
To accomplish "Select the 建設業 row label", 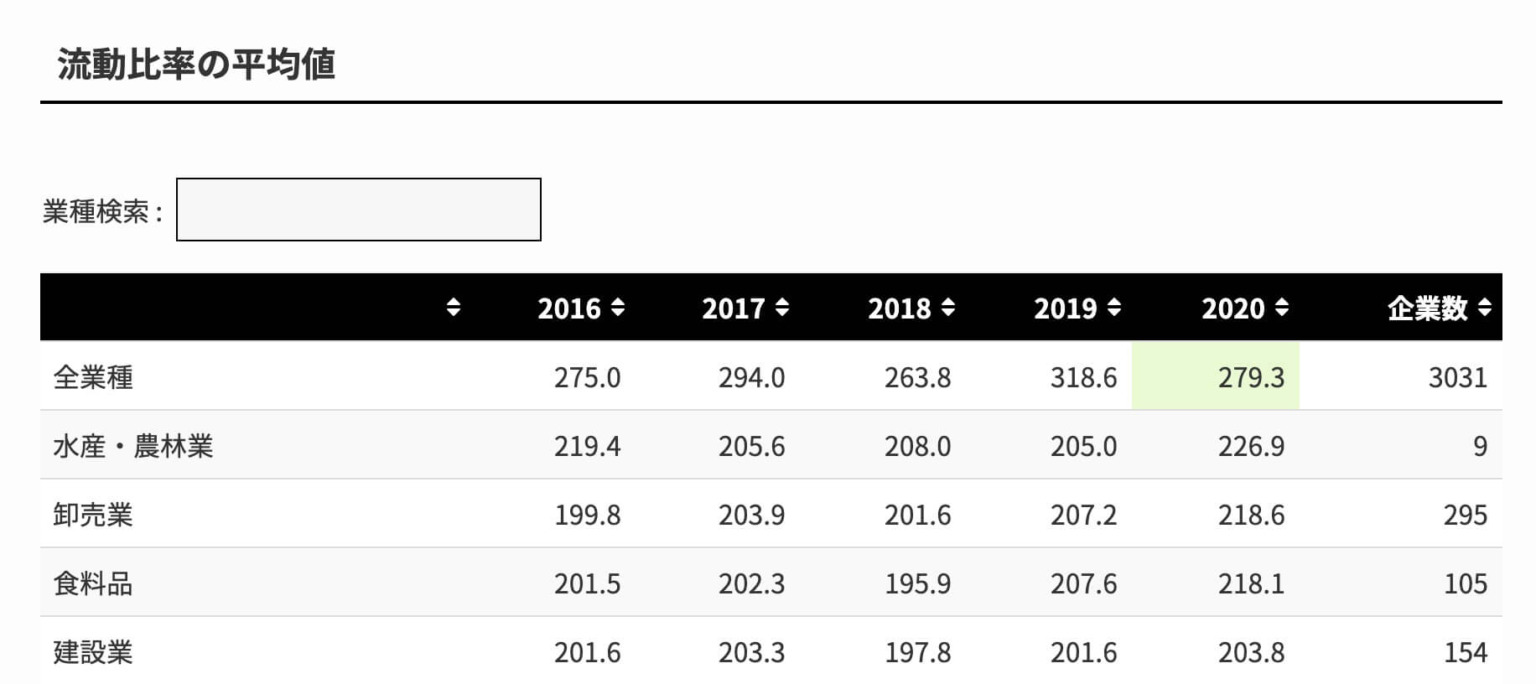I will (93, 653).
